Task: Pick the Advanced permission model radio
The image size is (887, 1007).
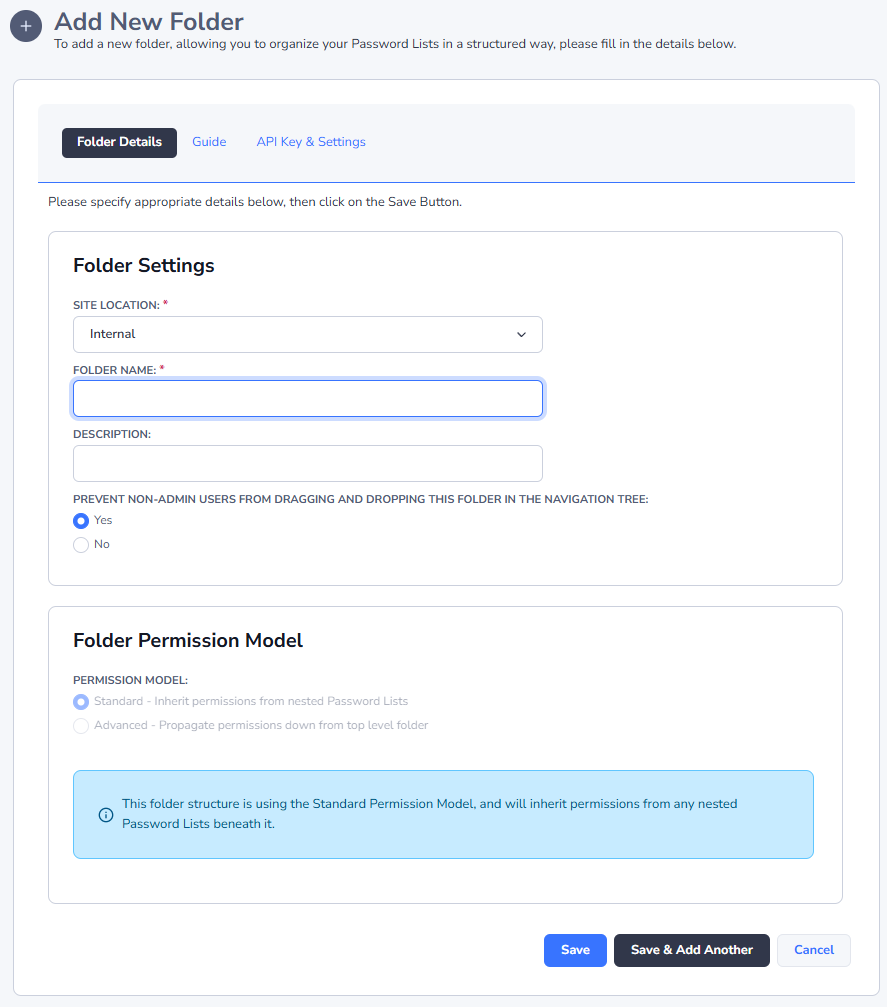Action: [x=81, y=726]
